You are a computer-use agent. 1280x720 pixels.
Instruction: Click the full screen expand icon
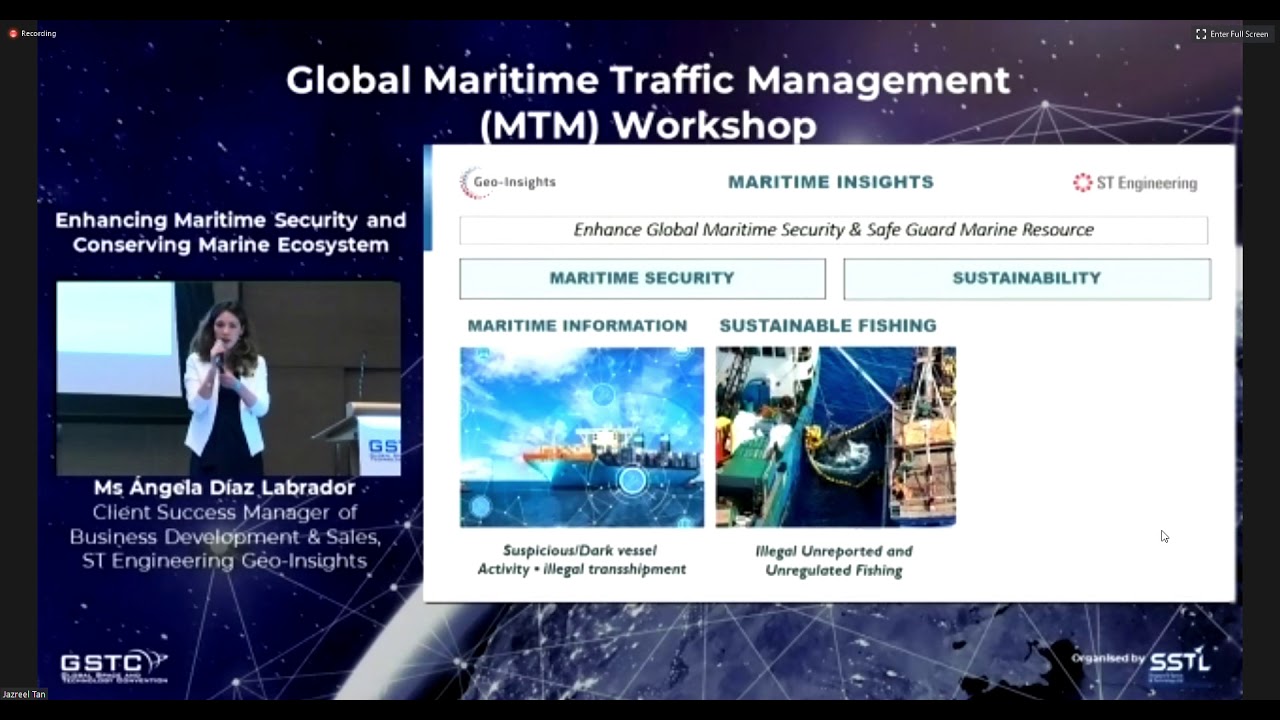pos(1200,34)
